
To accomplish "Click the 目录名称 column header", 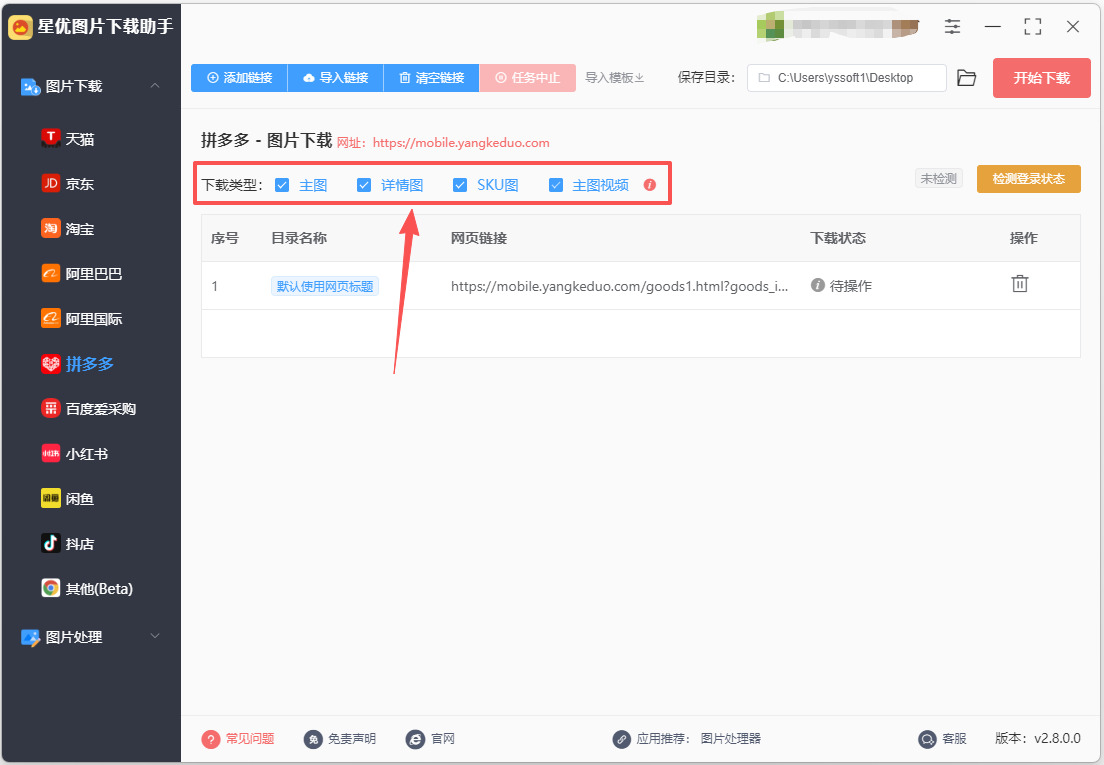I will (299, 238).
